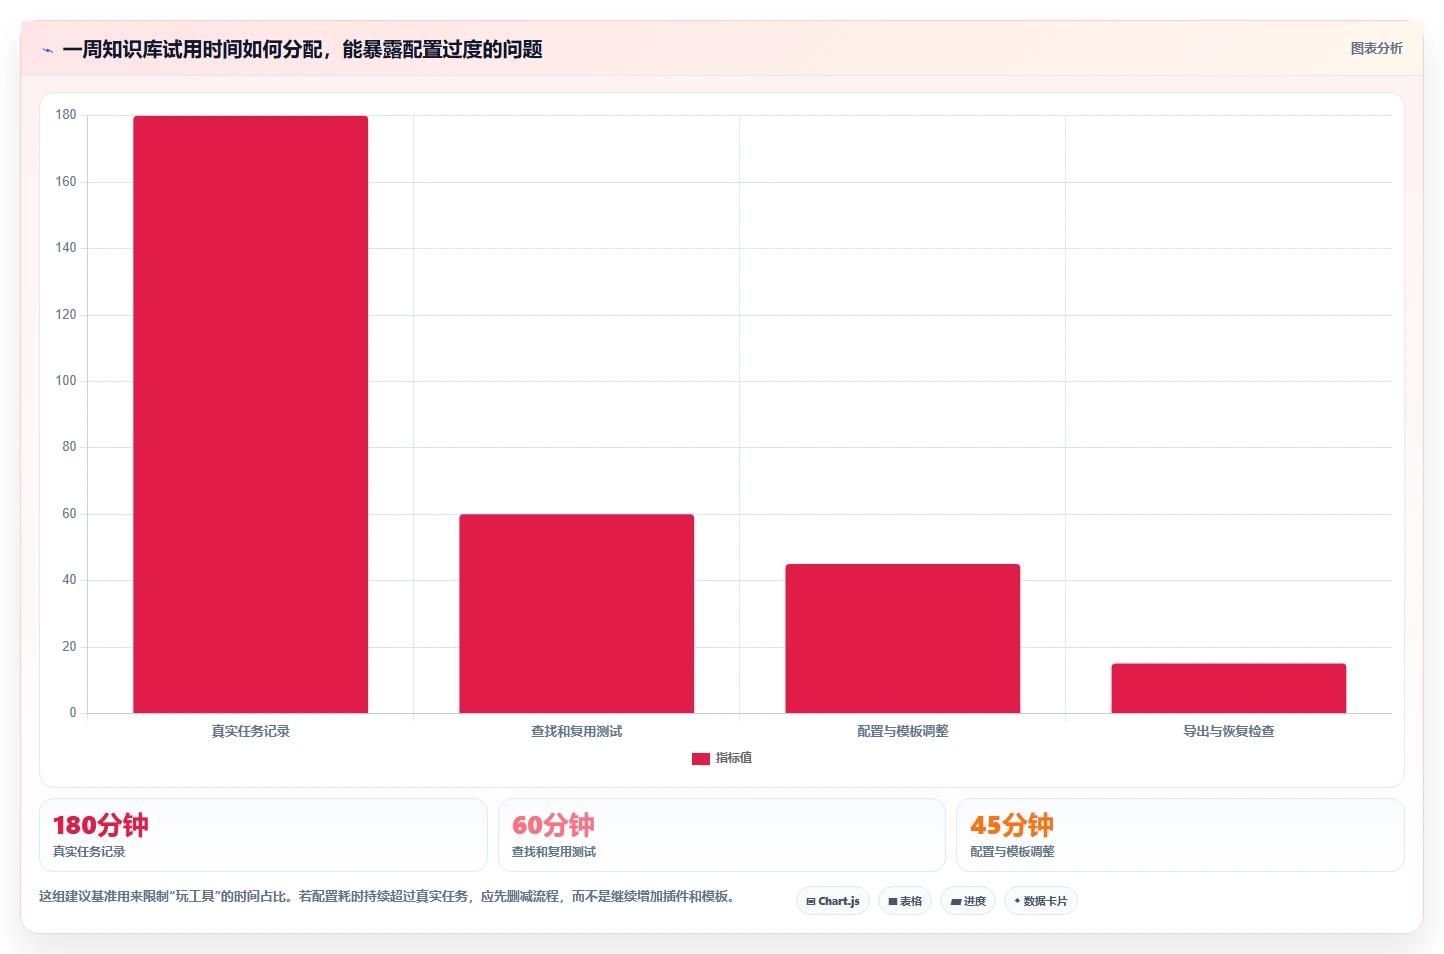The height and width of the screenshot is (954, 1444).
Task: Click the 查找和复用测试 bar in the chart
Action: [577, 613]
